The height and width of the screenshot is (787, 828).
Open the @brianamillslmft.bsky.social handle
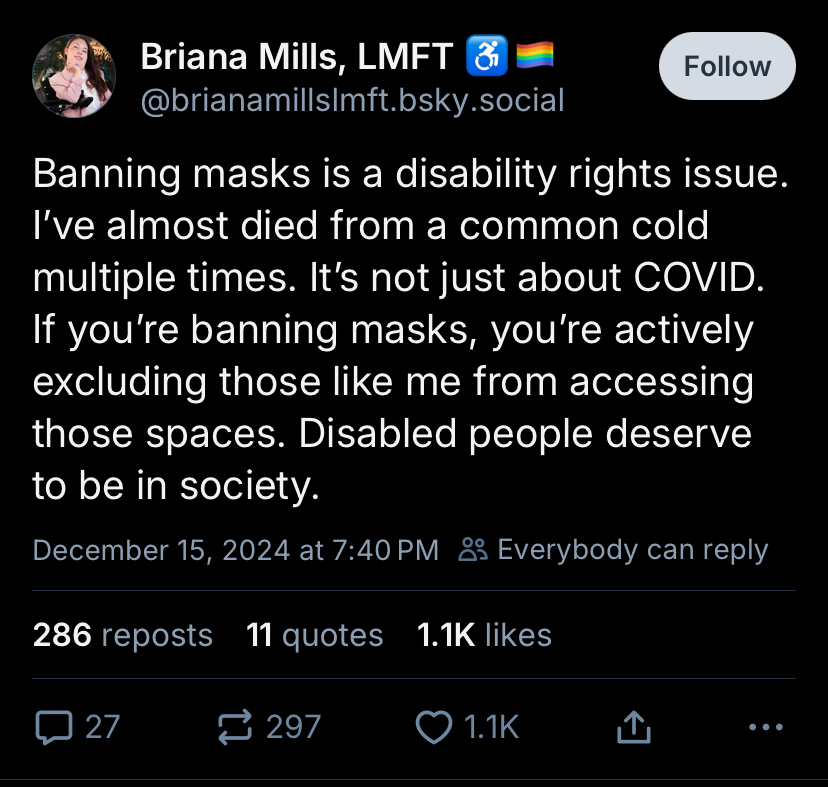[x=352, y=100]
